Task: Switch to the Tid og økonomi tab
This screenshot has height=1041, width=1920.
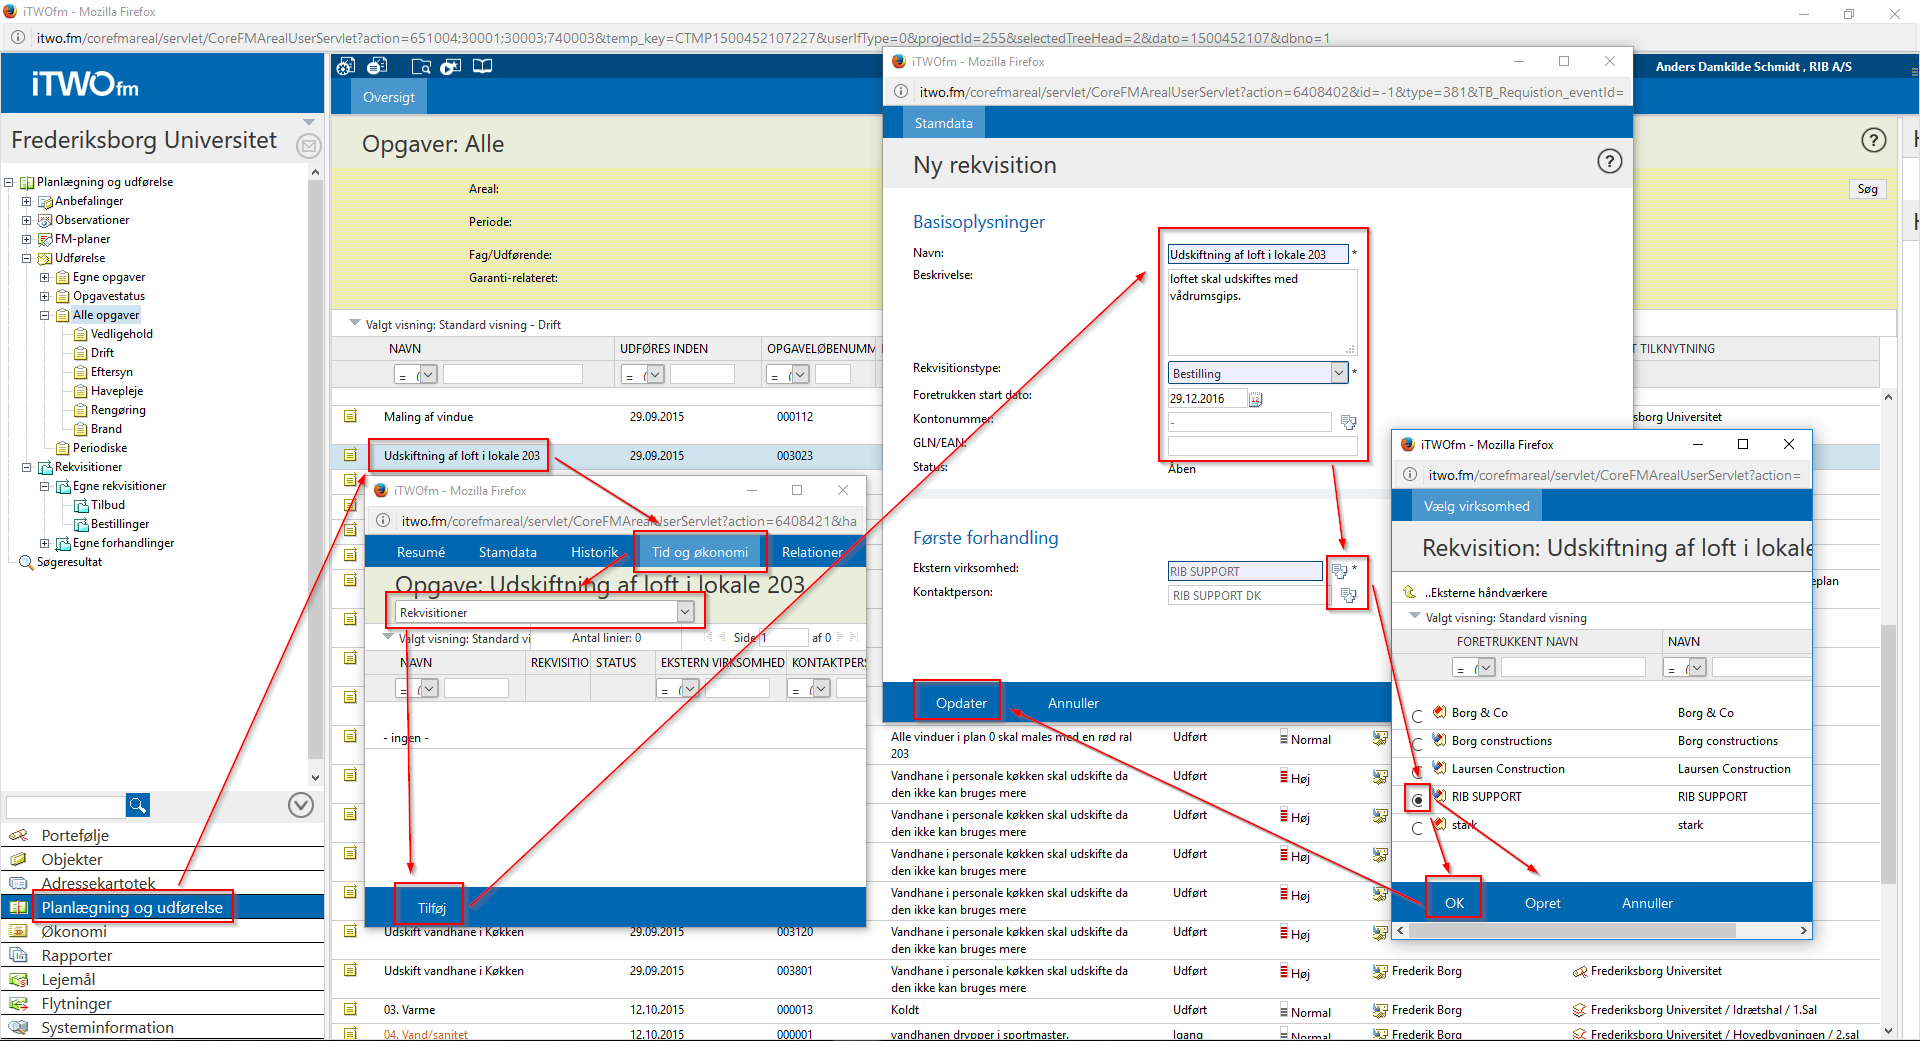Action: 700,552
